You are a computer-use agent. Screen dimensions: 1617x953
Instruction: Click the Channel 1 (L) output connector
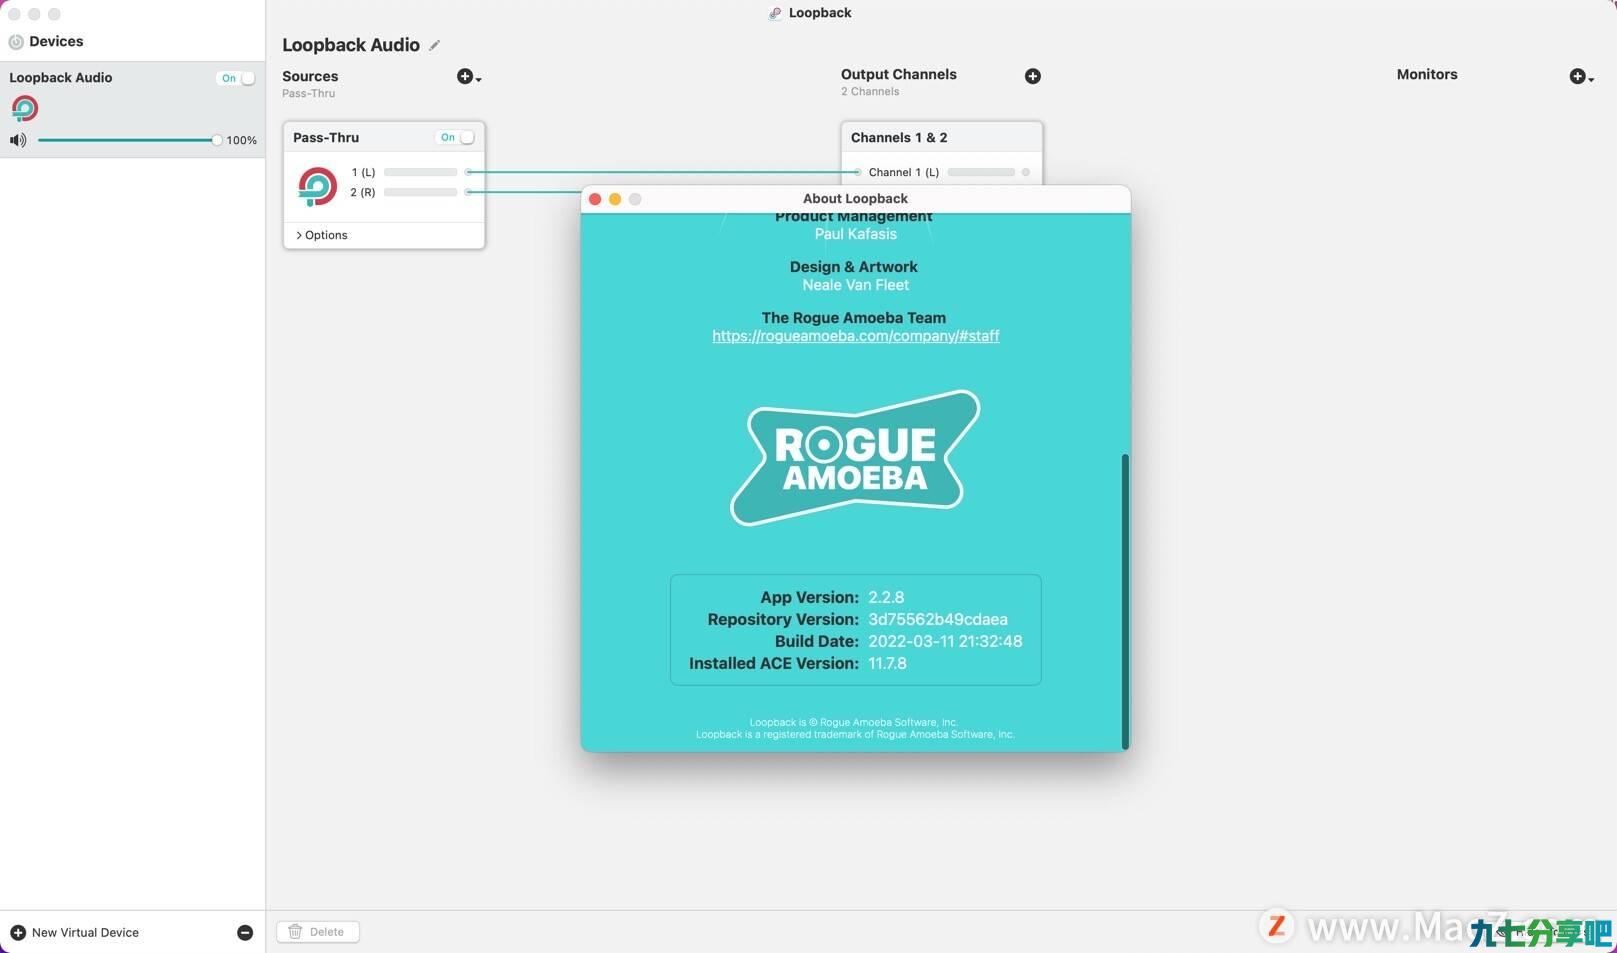tap(857, 172)
